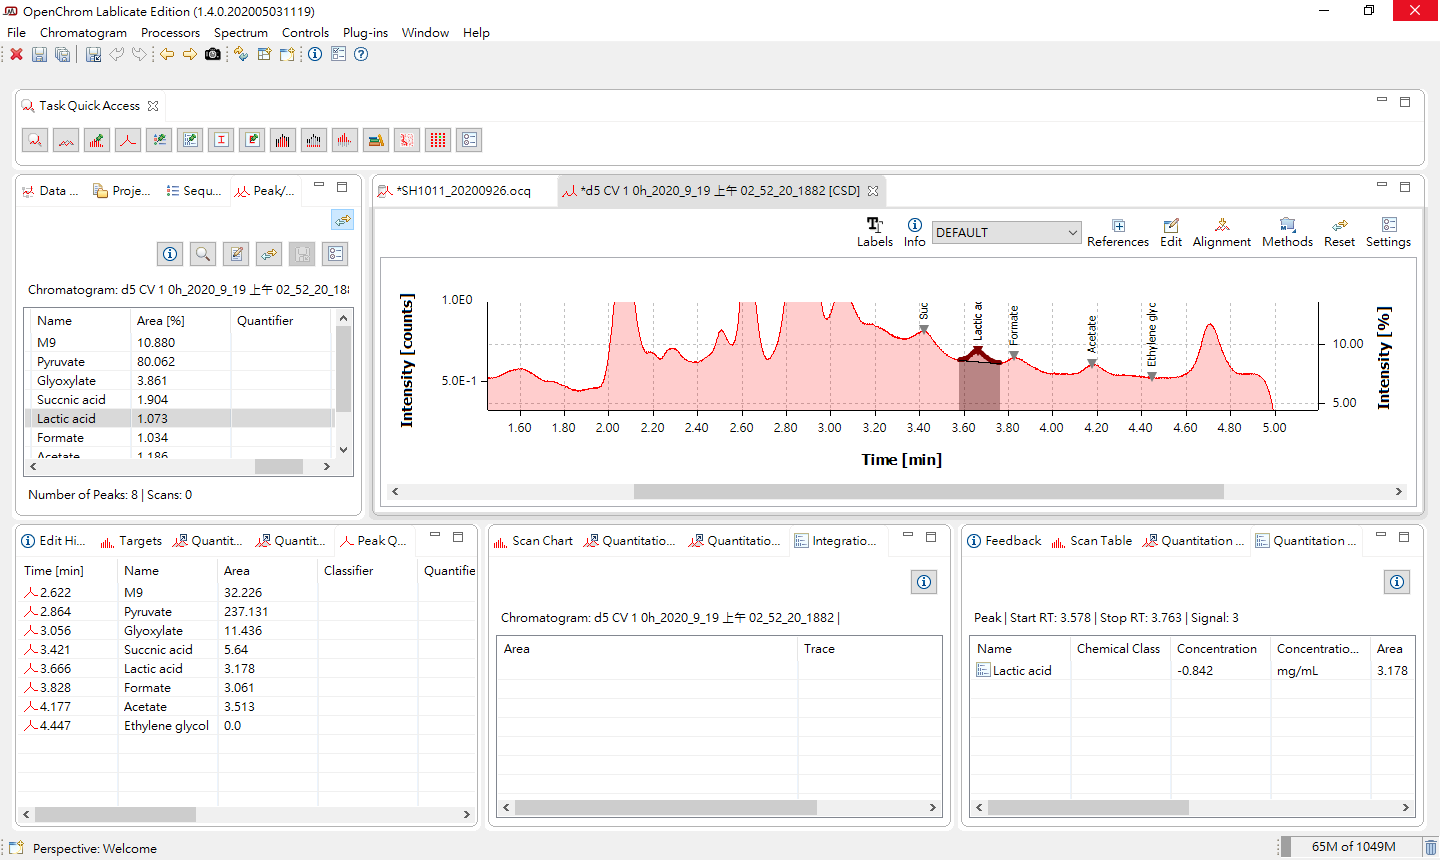
Task: Take a snapshot with the camera toolbar icon
Action: (x=210, y=54)
